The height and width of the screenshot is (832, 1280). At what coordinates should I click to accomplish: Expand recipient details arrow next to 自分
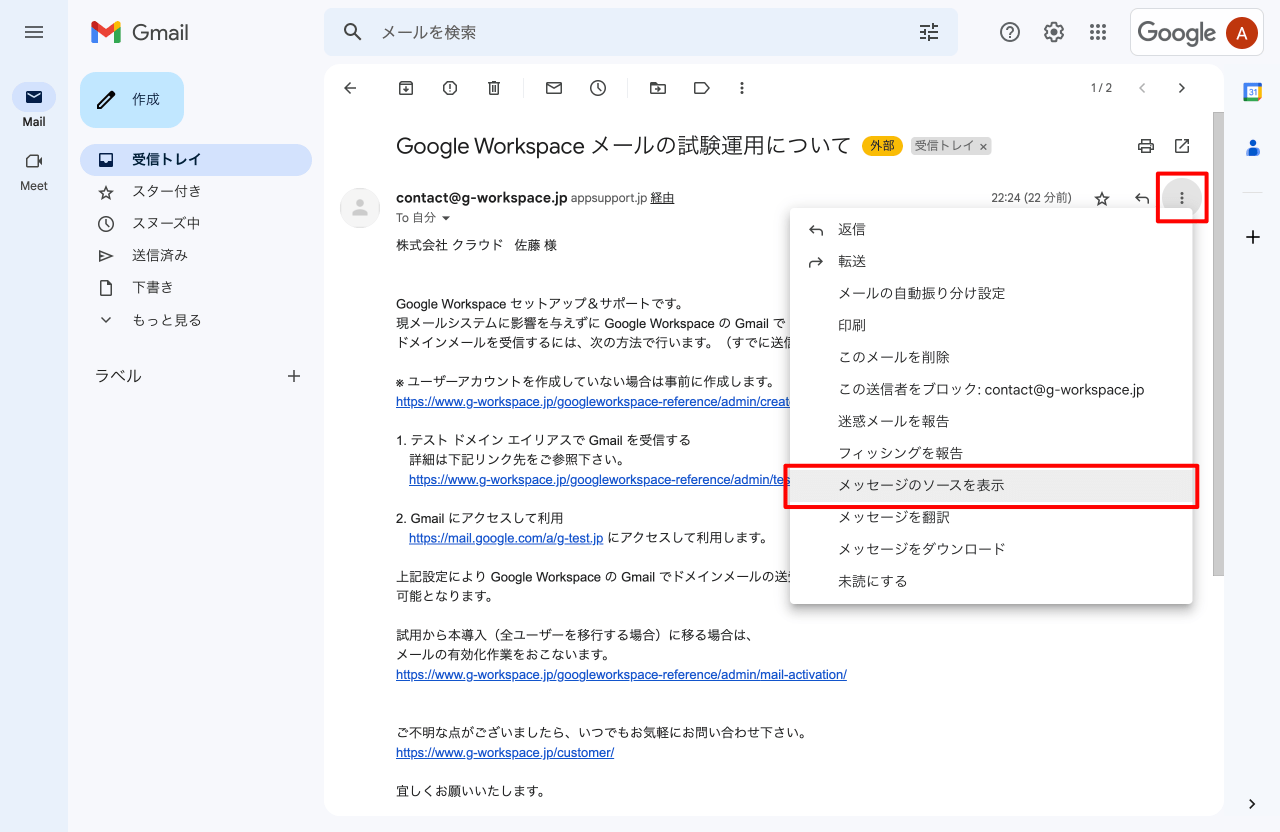[446, 218]
